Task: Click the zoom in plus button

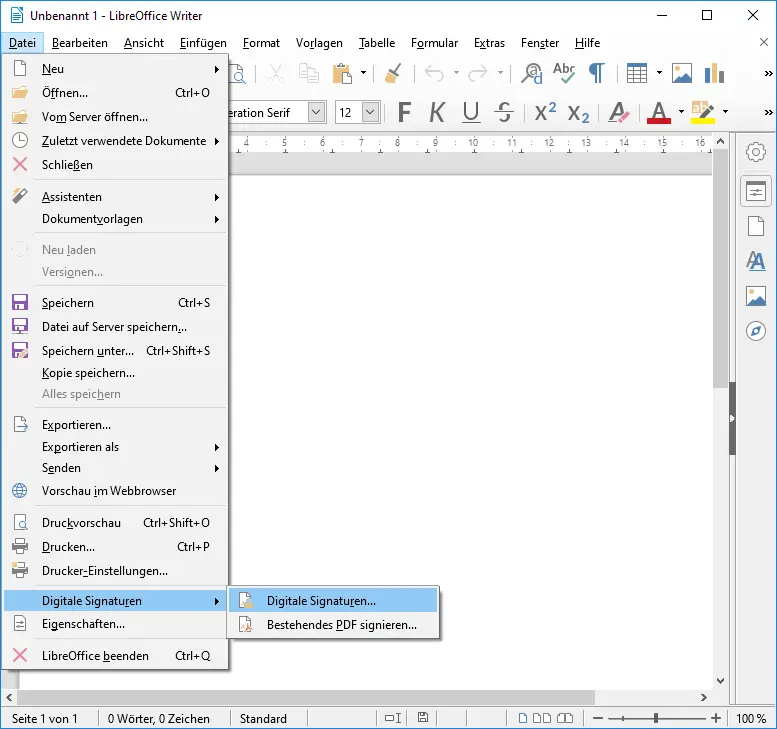Action: pos(716,718)
